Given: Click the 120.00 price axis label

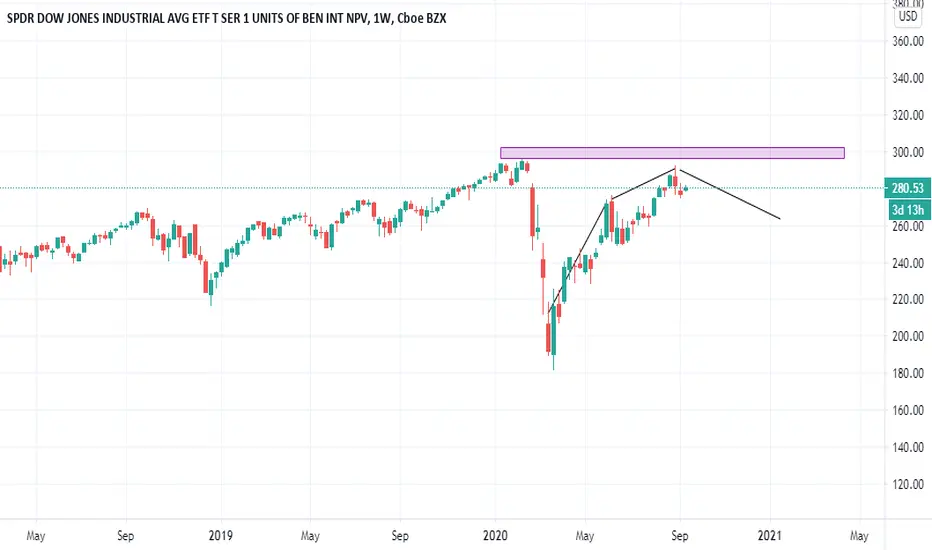Looking at the screenshot, I should pos(908,484).
